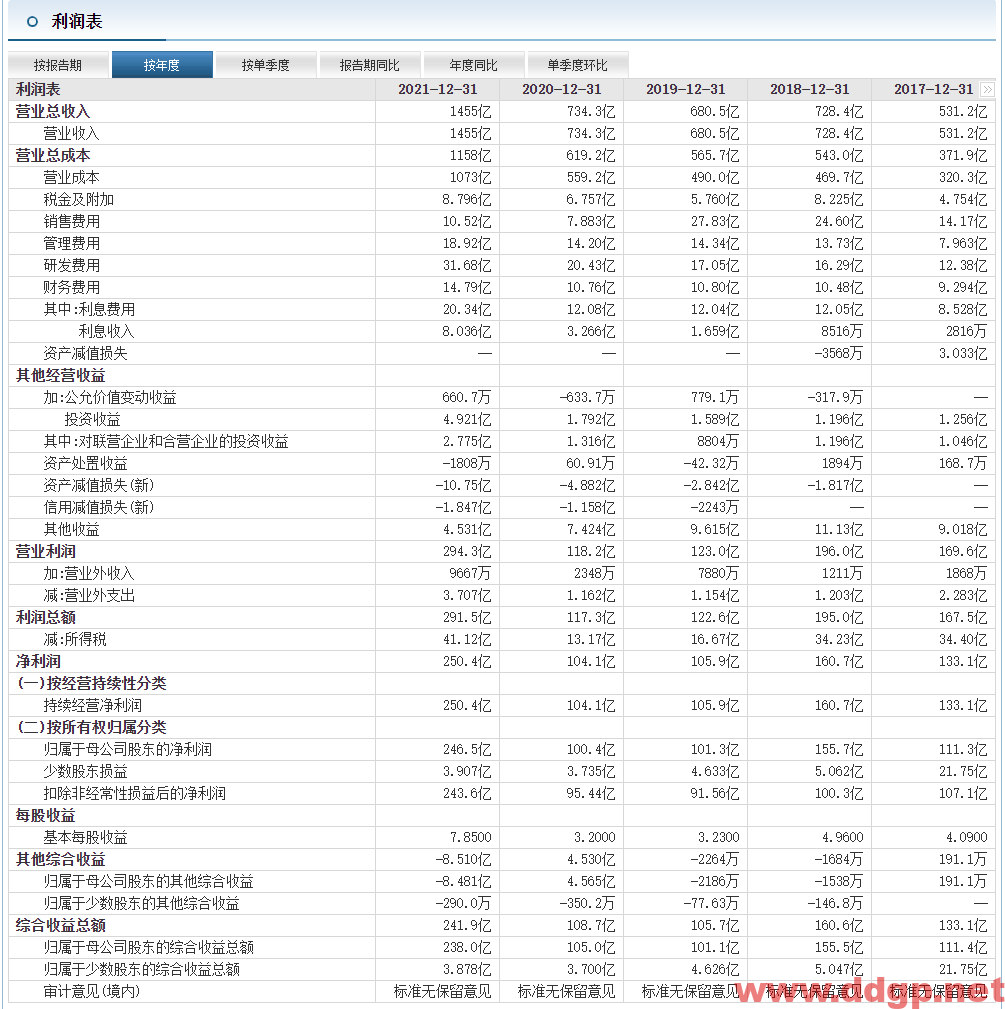Click 2018 资产减值损失 value -3568万
The width and height of the screenshot is (1005, 1009).
pyautogui.click(x=838, y=353)
